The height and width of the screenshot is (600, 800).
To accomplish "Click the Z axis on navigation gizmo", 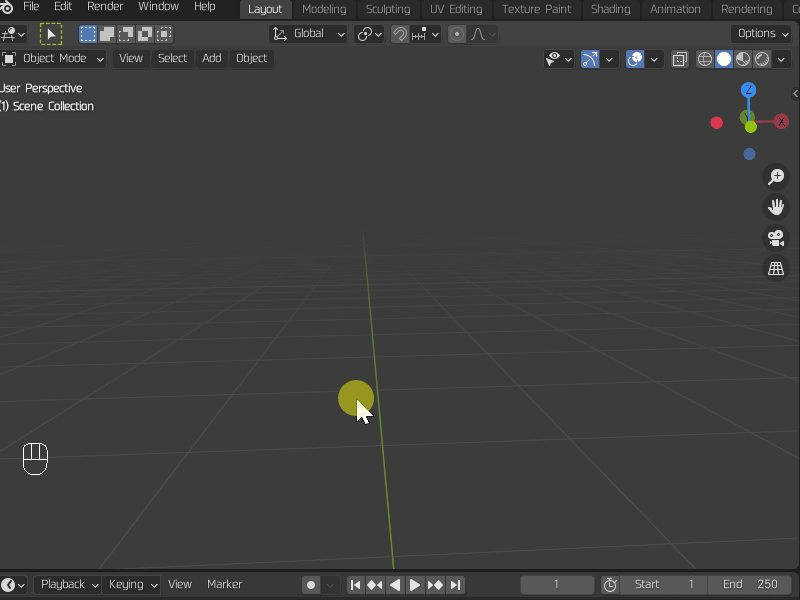I will pos(748,90).
